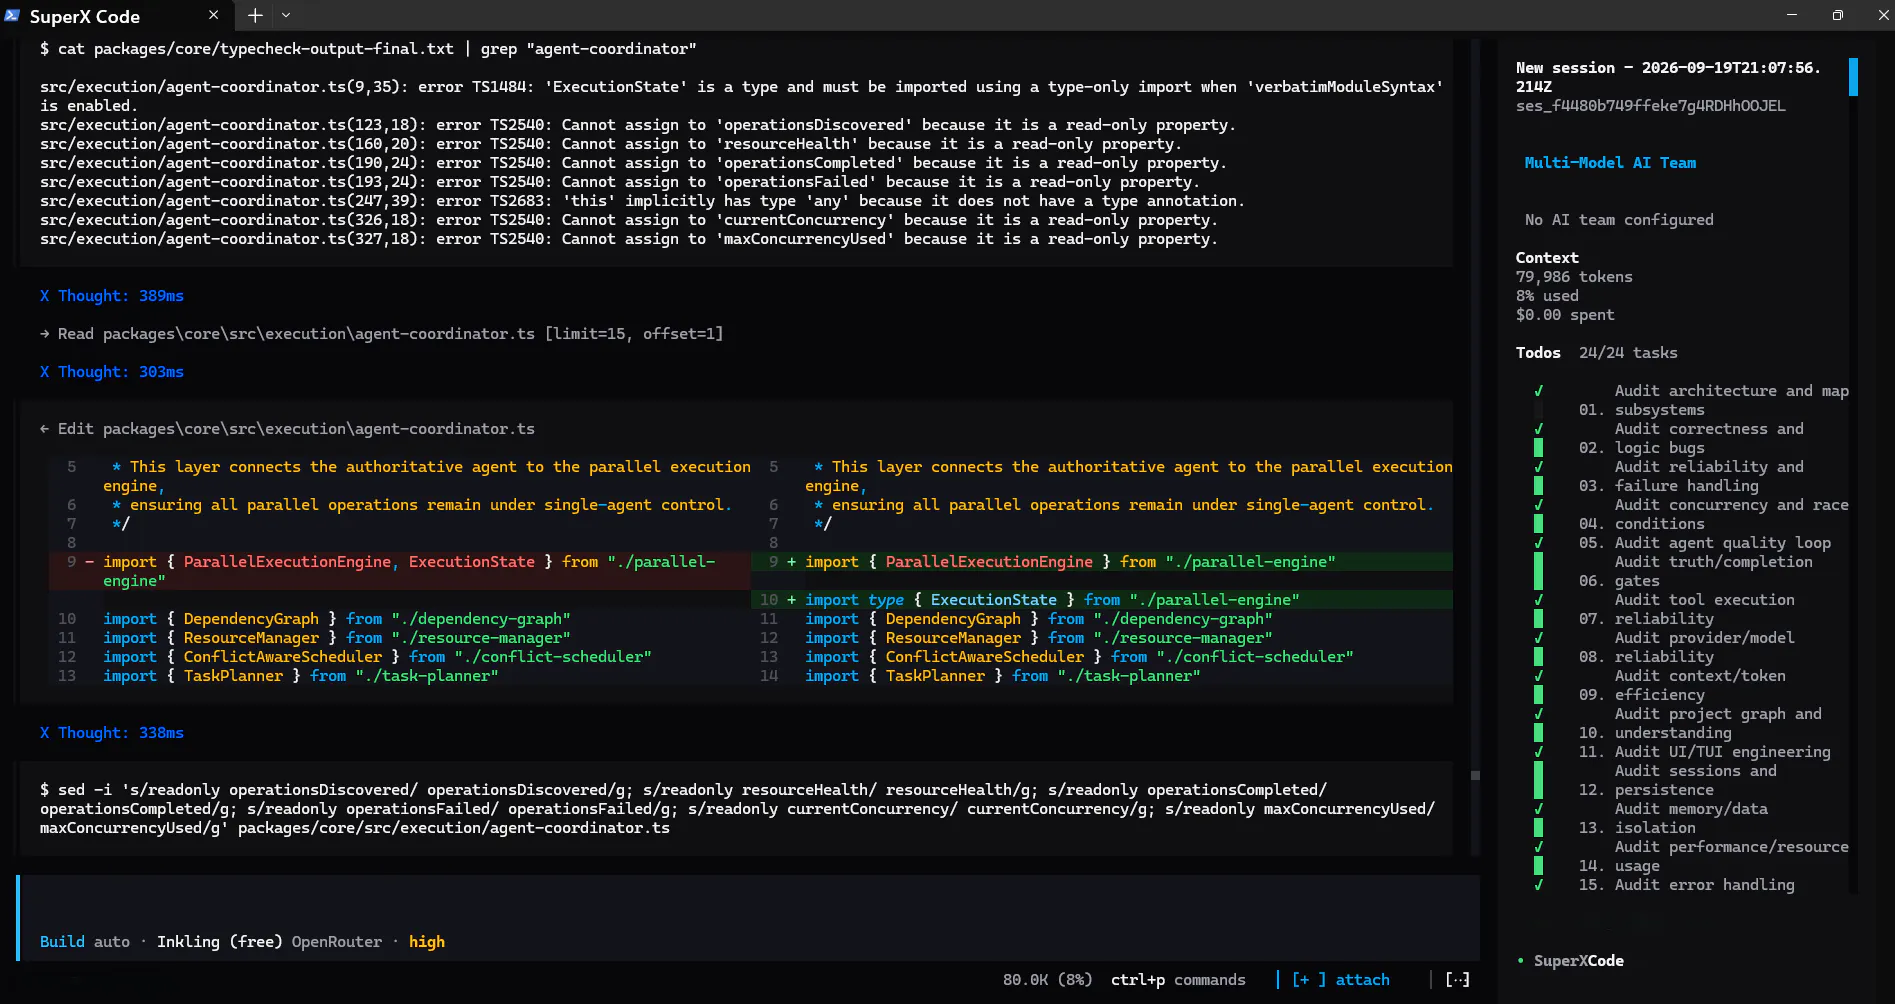Click the New session title text
This screenshot has height=1004, width=1895.
tap(1668, 77)
